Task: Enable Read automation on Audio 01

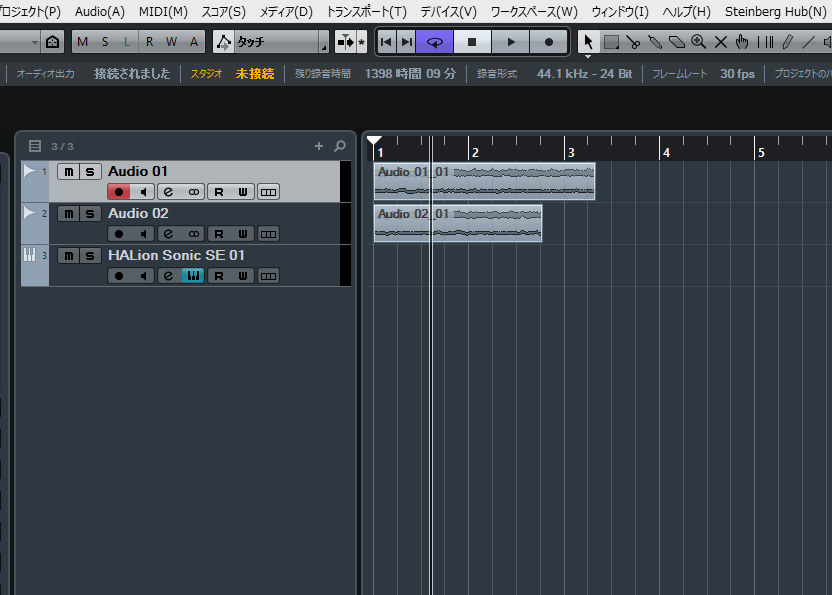Action: (x=219, y=192)
